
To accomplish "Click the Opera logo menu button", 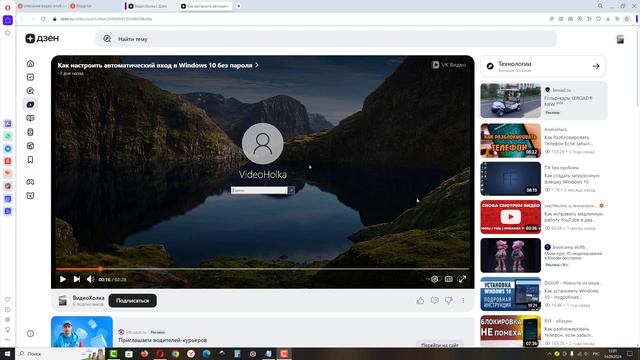I will pyautogui.click(x=7, y=7).
